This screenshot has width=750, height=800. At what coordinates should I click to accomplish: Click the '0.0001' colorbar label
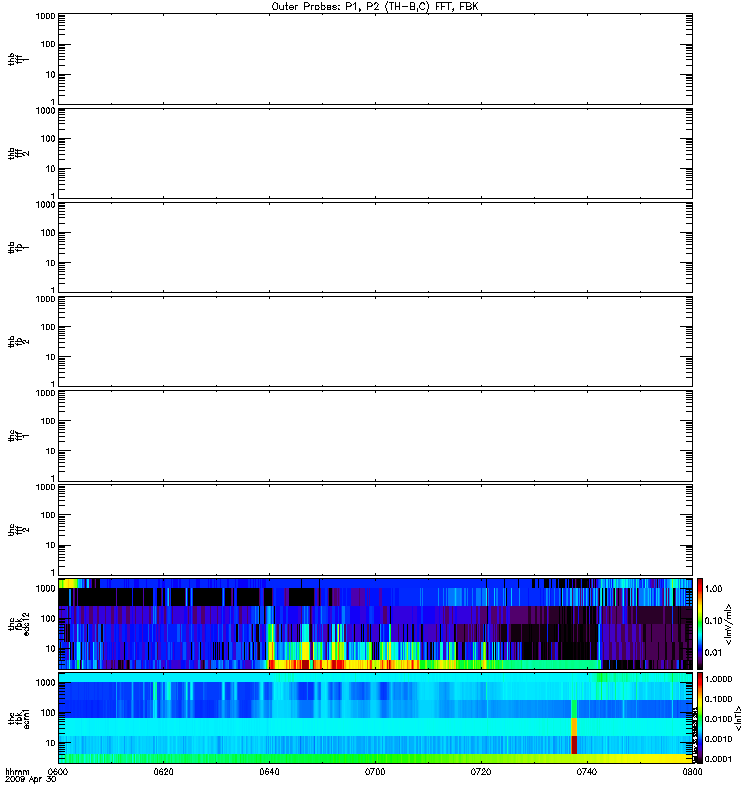718,759
